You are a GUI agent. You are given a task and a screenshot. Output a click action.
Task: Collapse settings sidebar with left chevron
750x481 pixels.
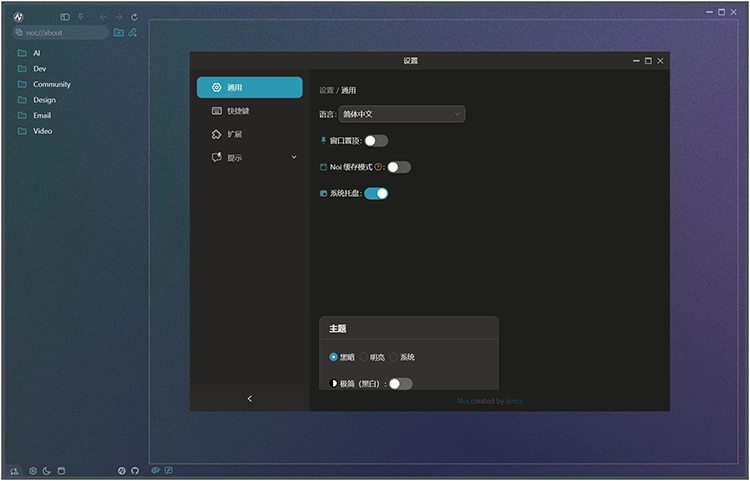click(x=249, y=398)
